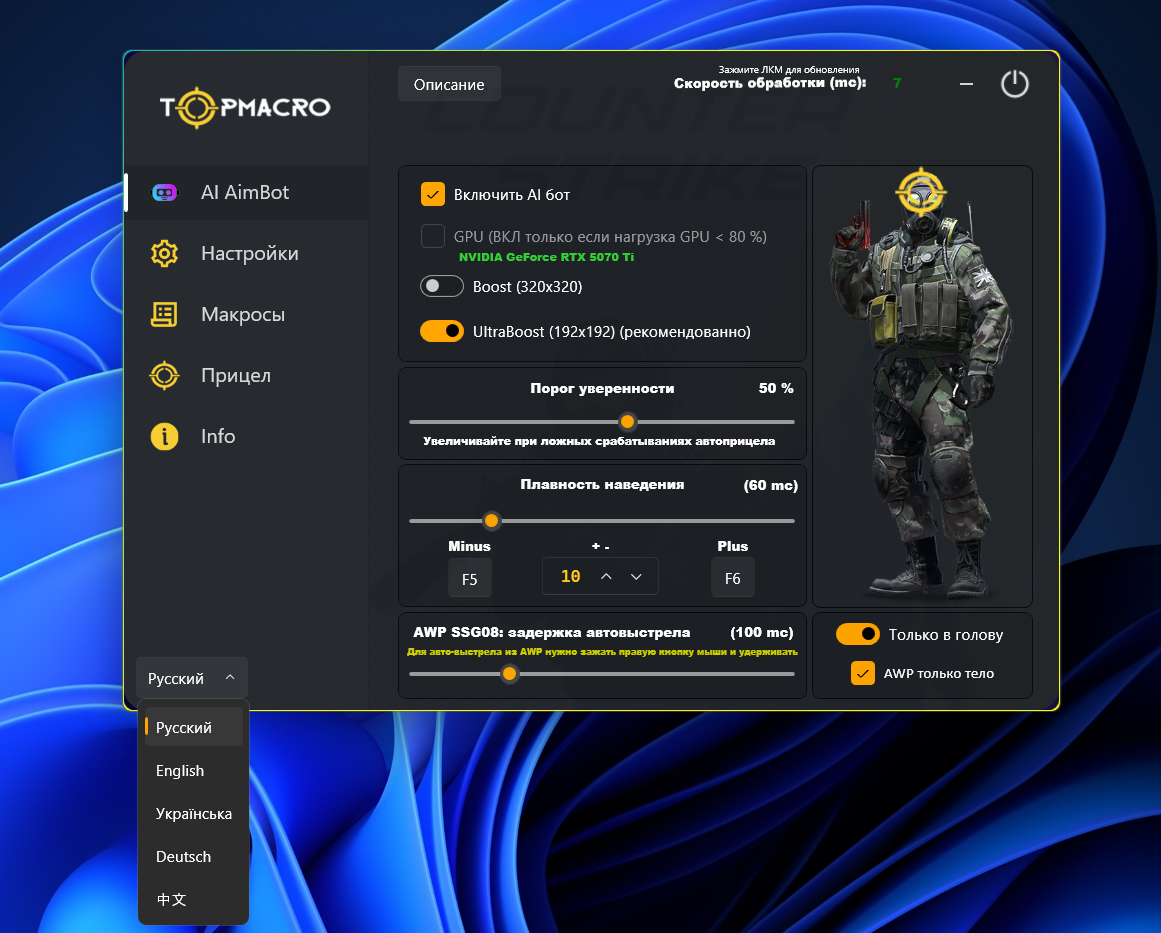
Task: Enable the Boost (320x320) switch
Action: tap(442, 287)
